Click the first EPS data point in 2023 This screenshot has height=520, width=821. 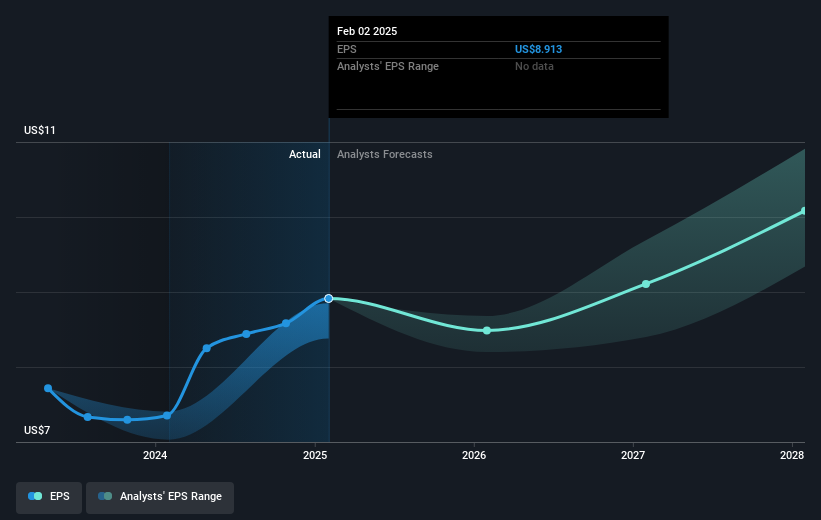click(48, 388)
